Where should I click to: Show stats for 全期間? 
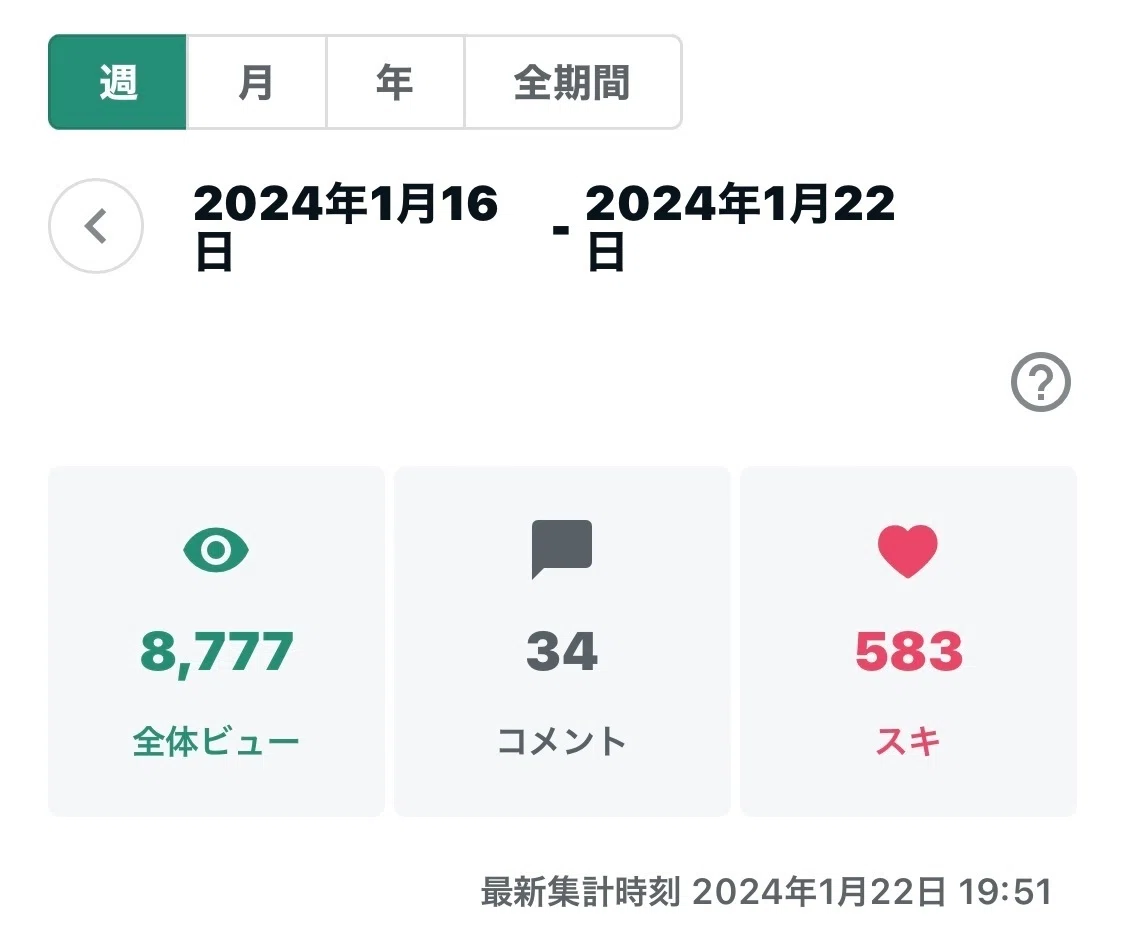[x=573, y=82]
